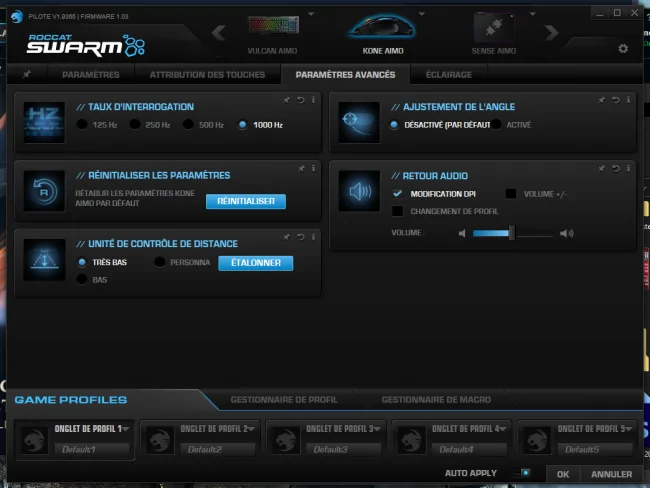
Task: Enable Volume +/- audio feedback
Action: pyautogui.click(x=511, y=193)
